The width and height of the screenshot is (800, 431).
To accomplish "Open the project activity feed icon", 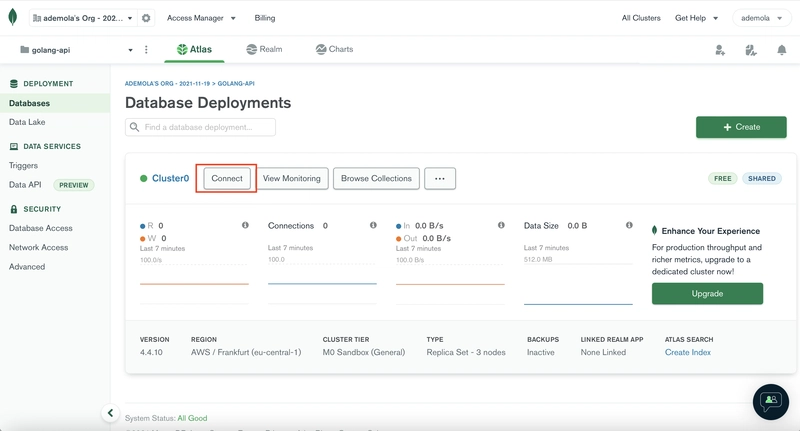I will click(x=751, y=50).
